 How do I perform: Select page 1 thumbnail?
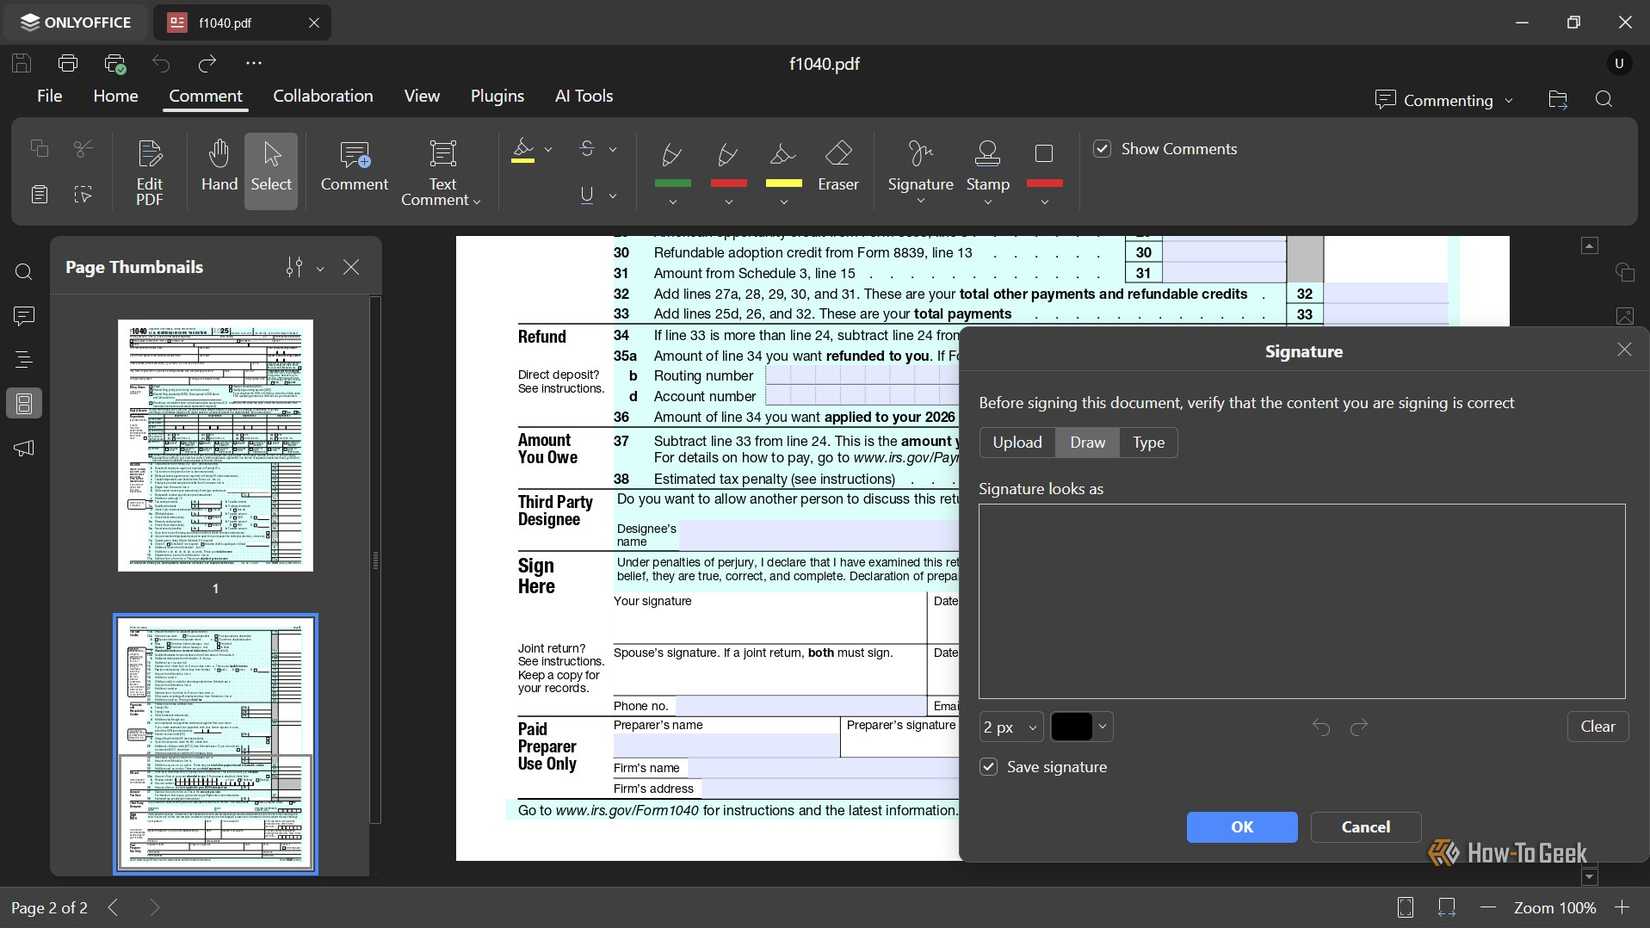215,446
